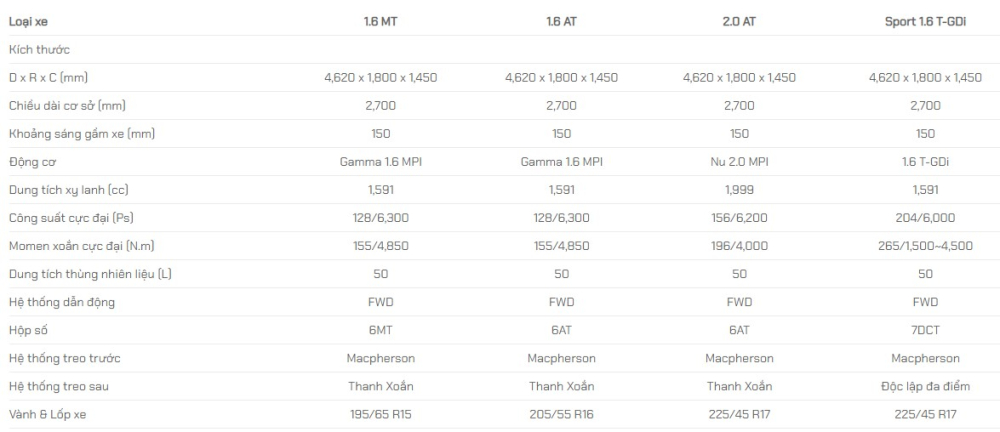
Task: Click the 195/65 R15 tire cell
Action: point(381,415)
